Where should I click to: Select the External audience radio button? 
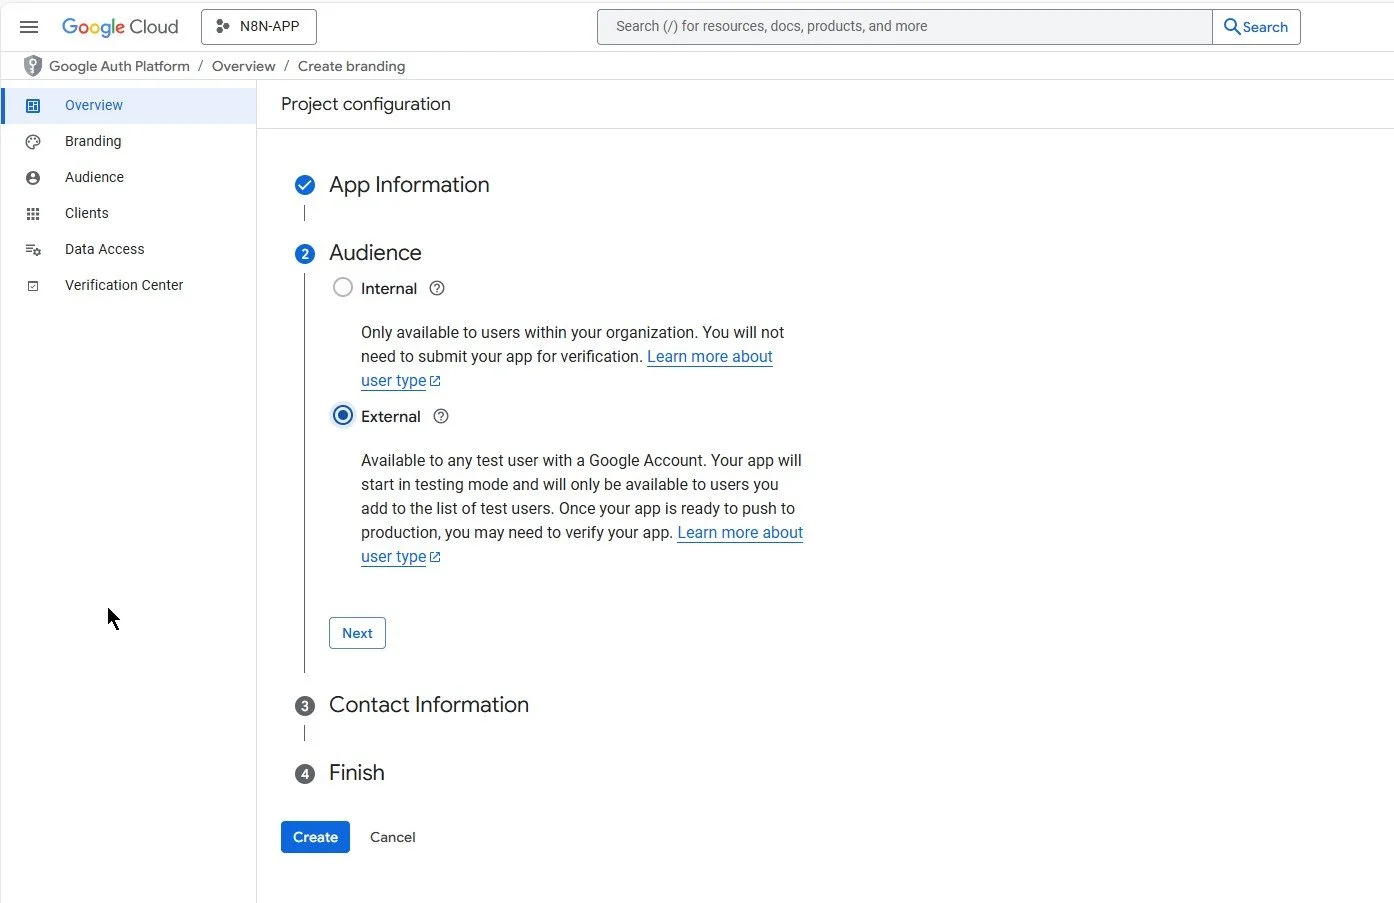point(343,415)
